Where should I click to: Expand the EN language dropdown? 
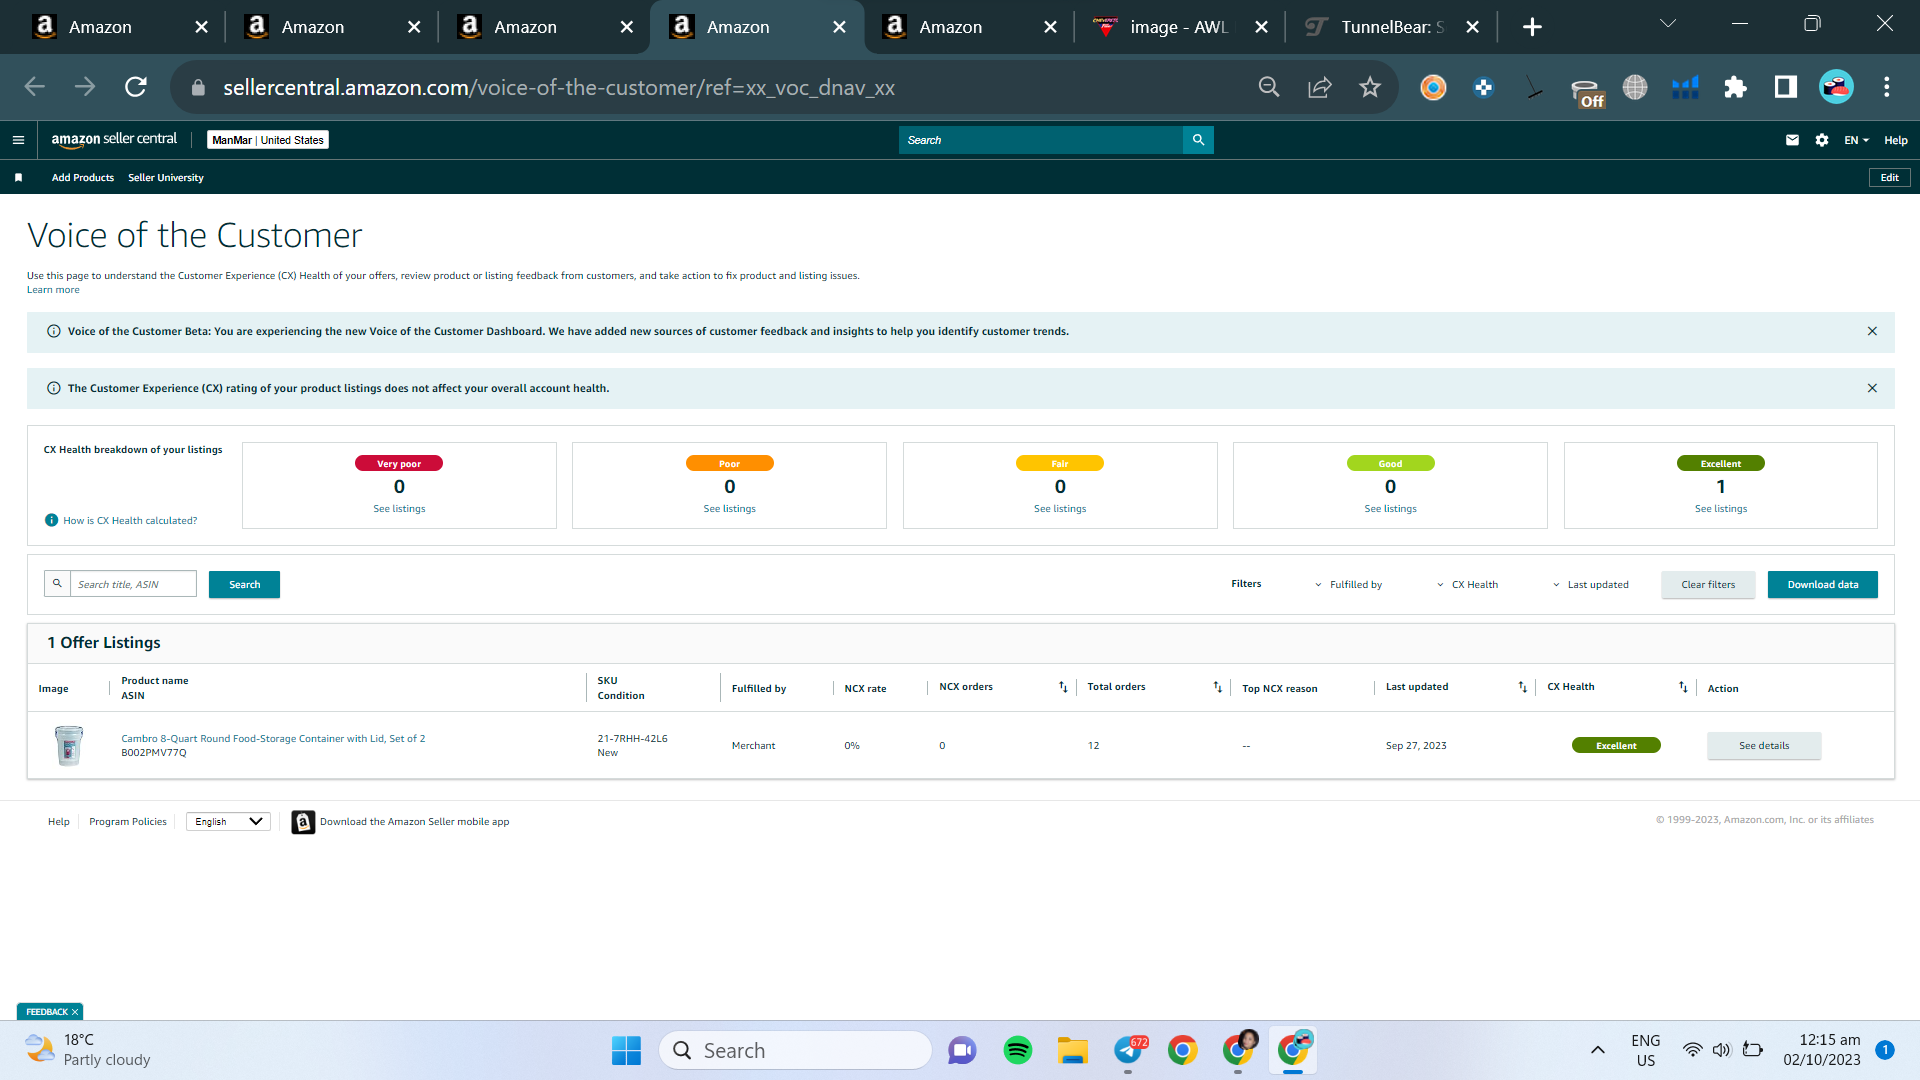coord(1857,140)
